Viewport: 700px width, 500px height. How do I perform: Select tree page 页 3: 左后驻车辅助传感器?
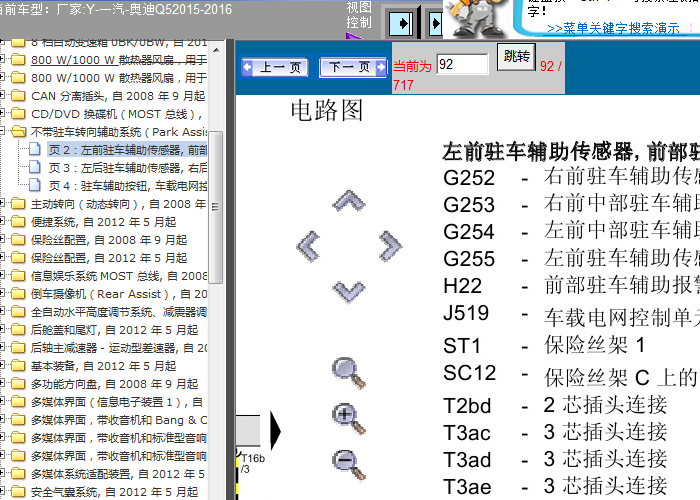click(128, 167)
